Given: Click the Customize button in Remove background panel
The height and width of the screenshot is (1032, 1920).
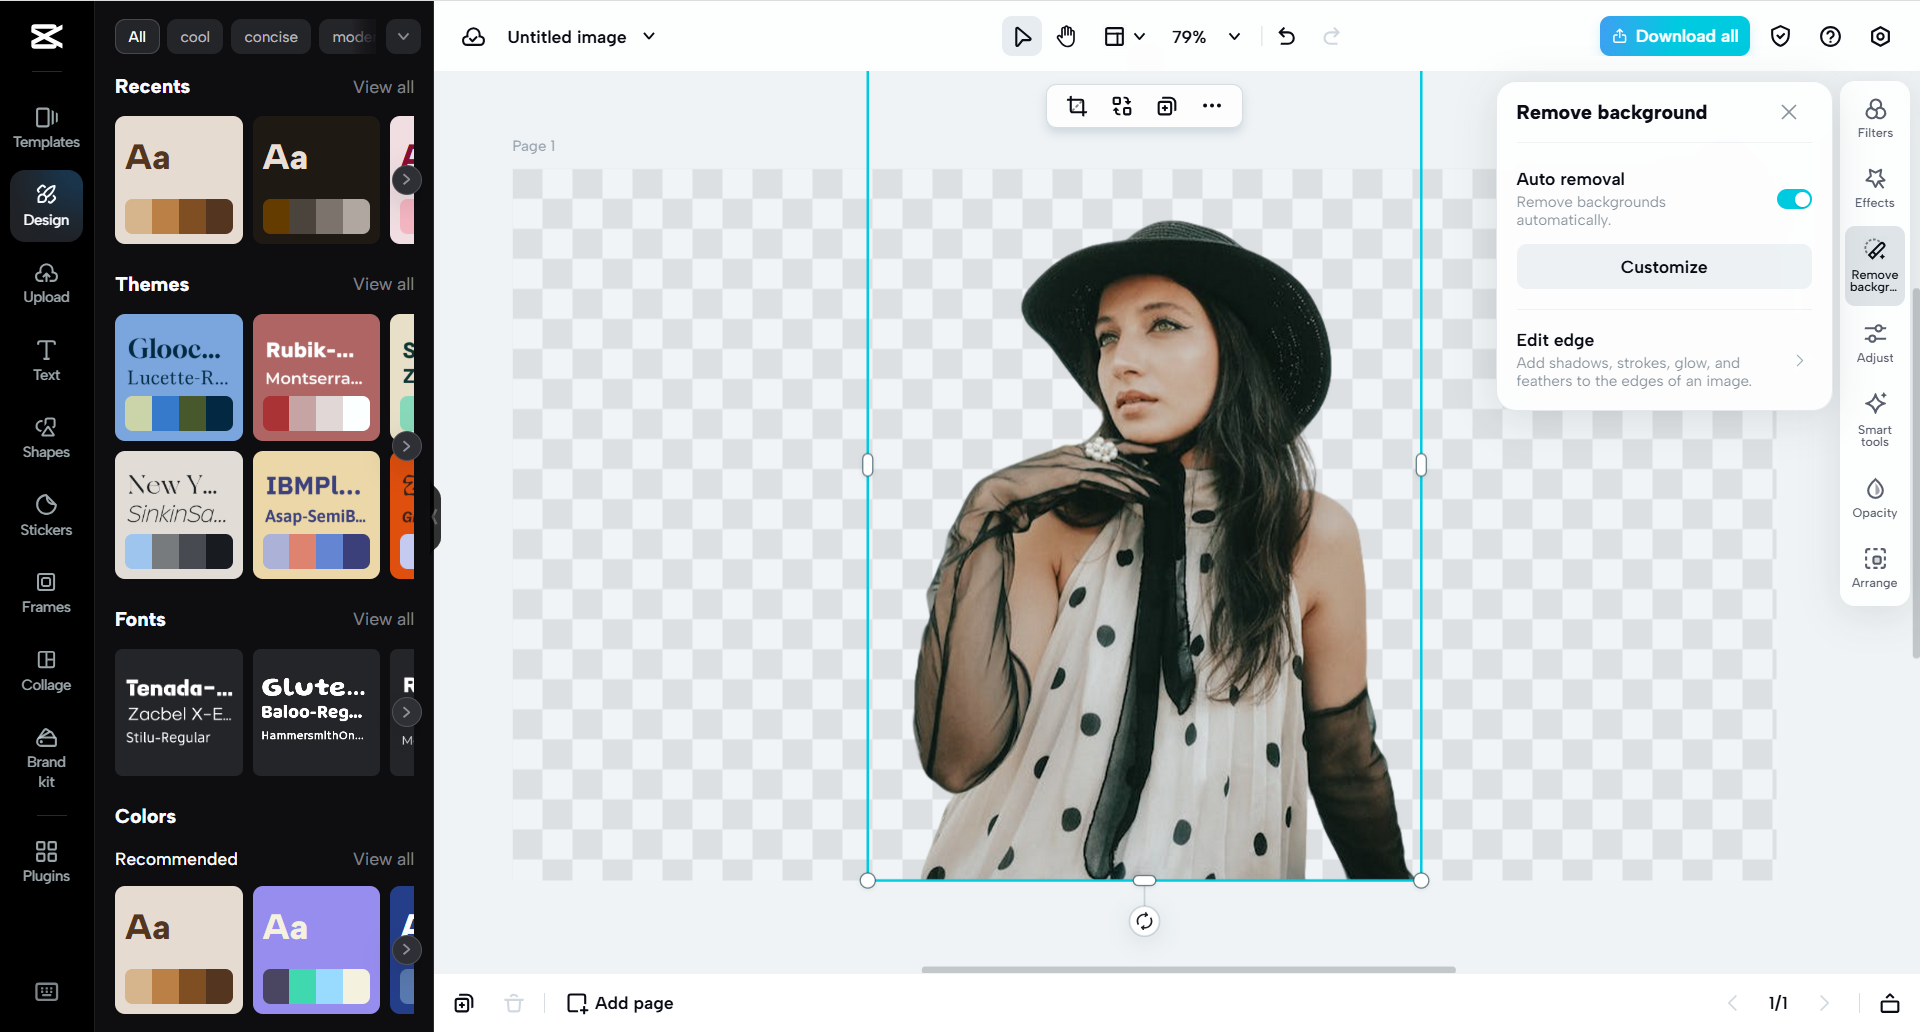Looking at the screenshot, I should (1663, 266).
